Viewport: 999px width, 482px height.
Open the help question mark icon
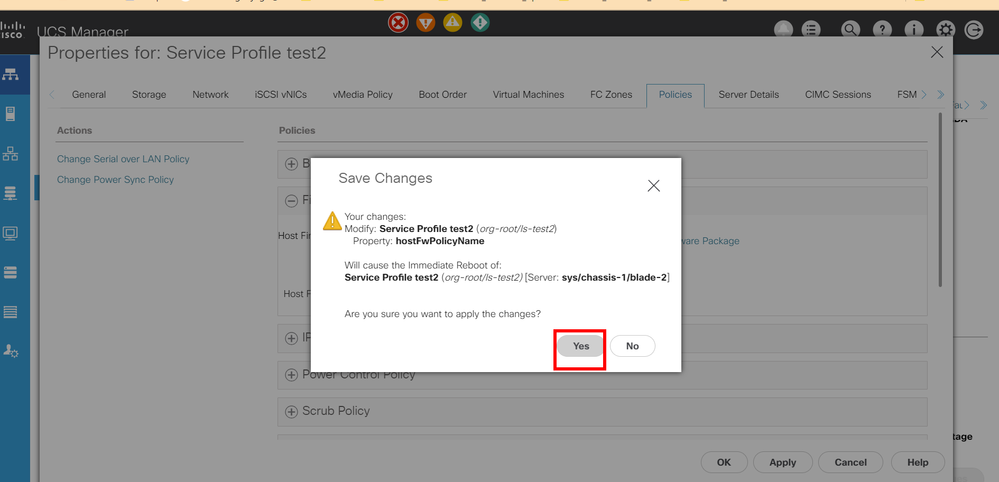[x=882, y=29]
